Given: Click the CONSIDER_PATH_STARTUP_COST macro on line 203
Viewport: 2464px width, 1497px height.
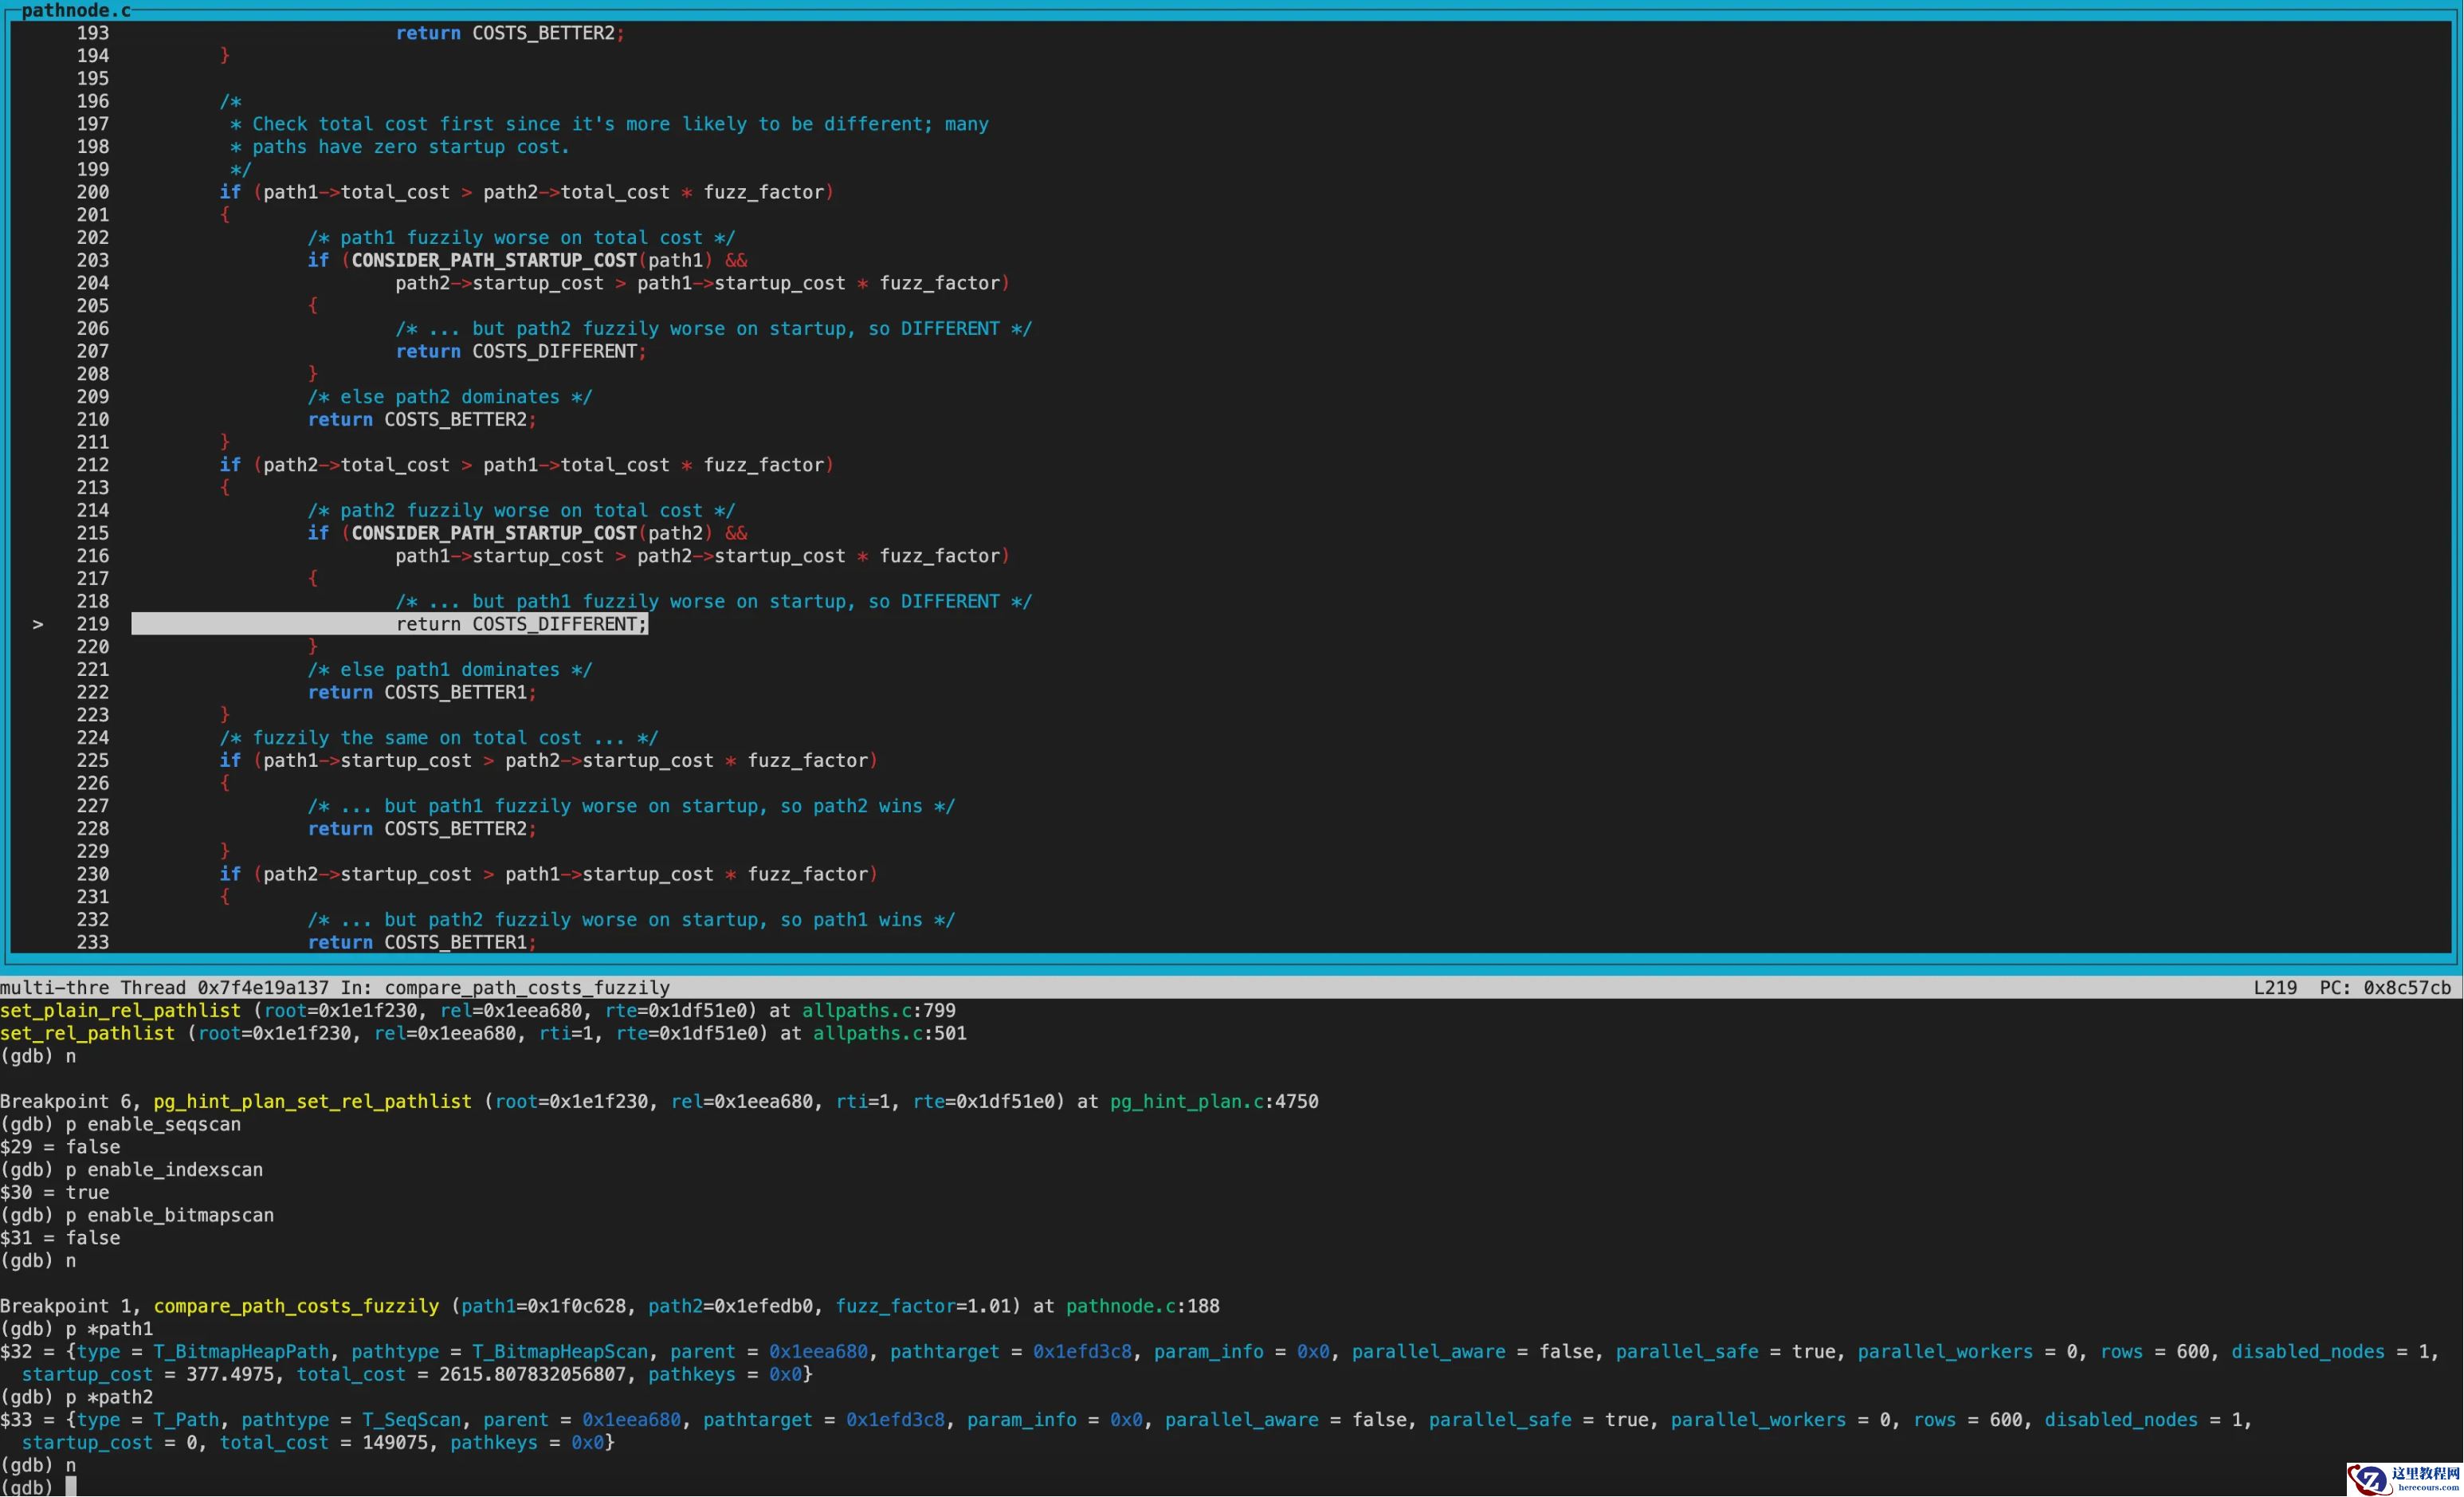Looking at the screenshot, I should pyautogui.click(x=494, y=260).
